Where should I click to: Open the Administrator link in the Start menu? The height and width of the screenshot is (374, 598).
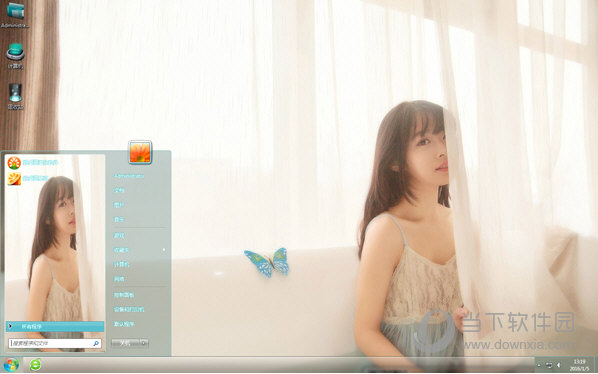(x=129, y=176)
